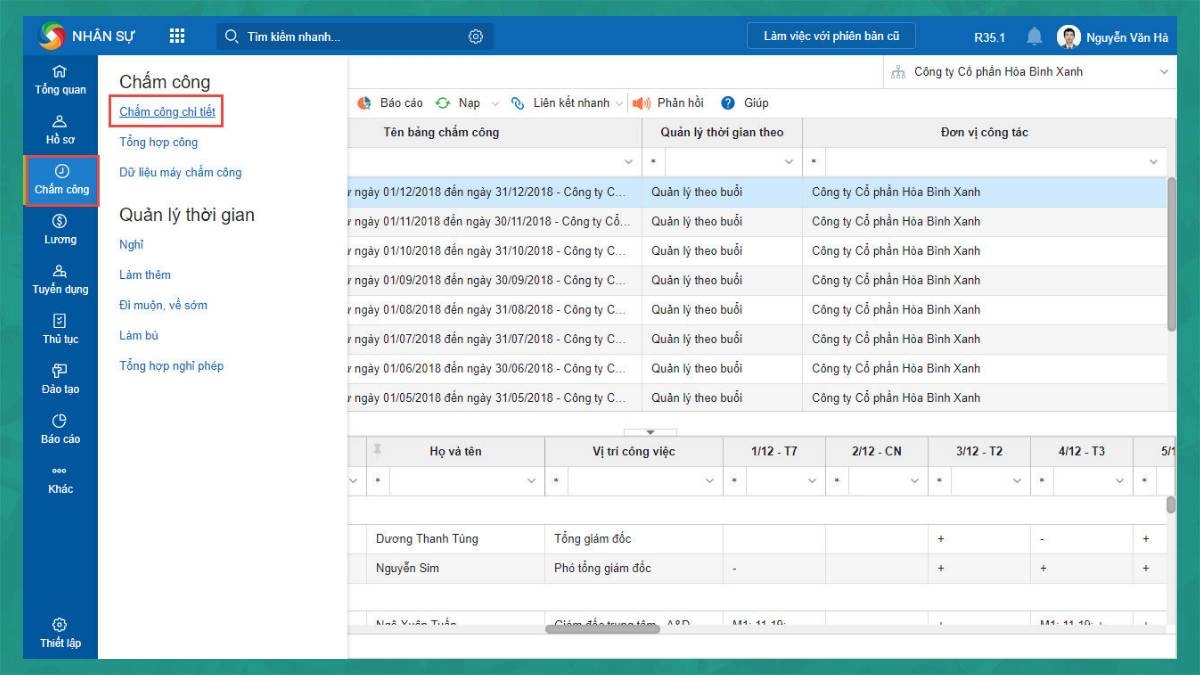Open the Giúp help button
1200x675 pixels.
pyautogui.click(x=745, y=103)
